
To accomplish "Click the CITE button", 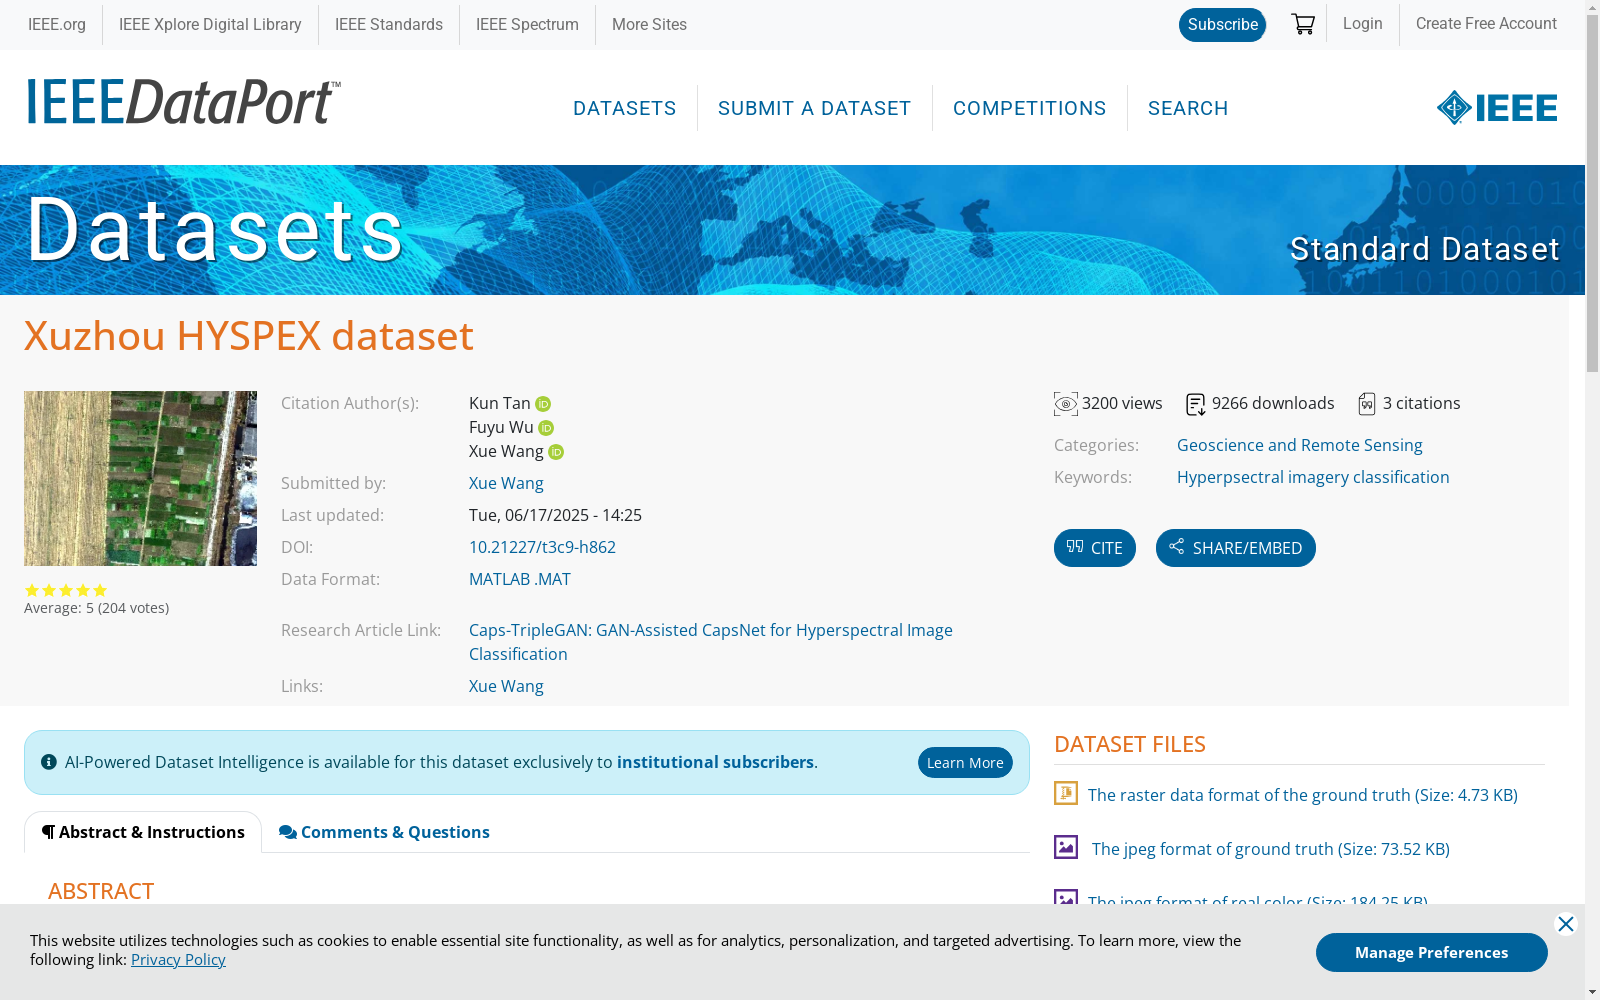I will point(1095,548).
